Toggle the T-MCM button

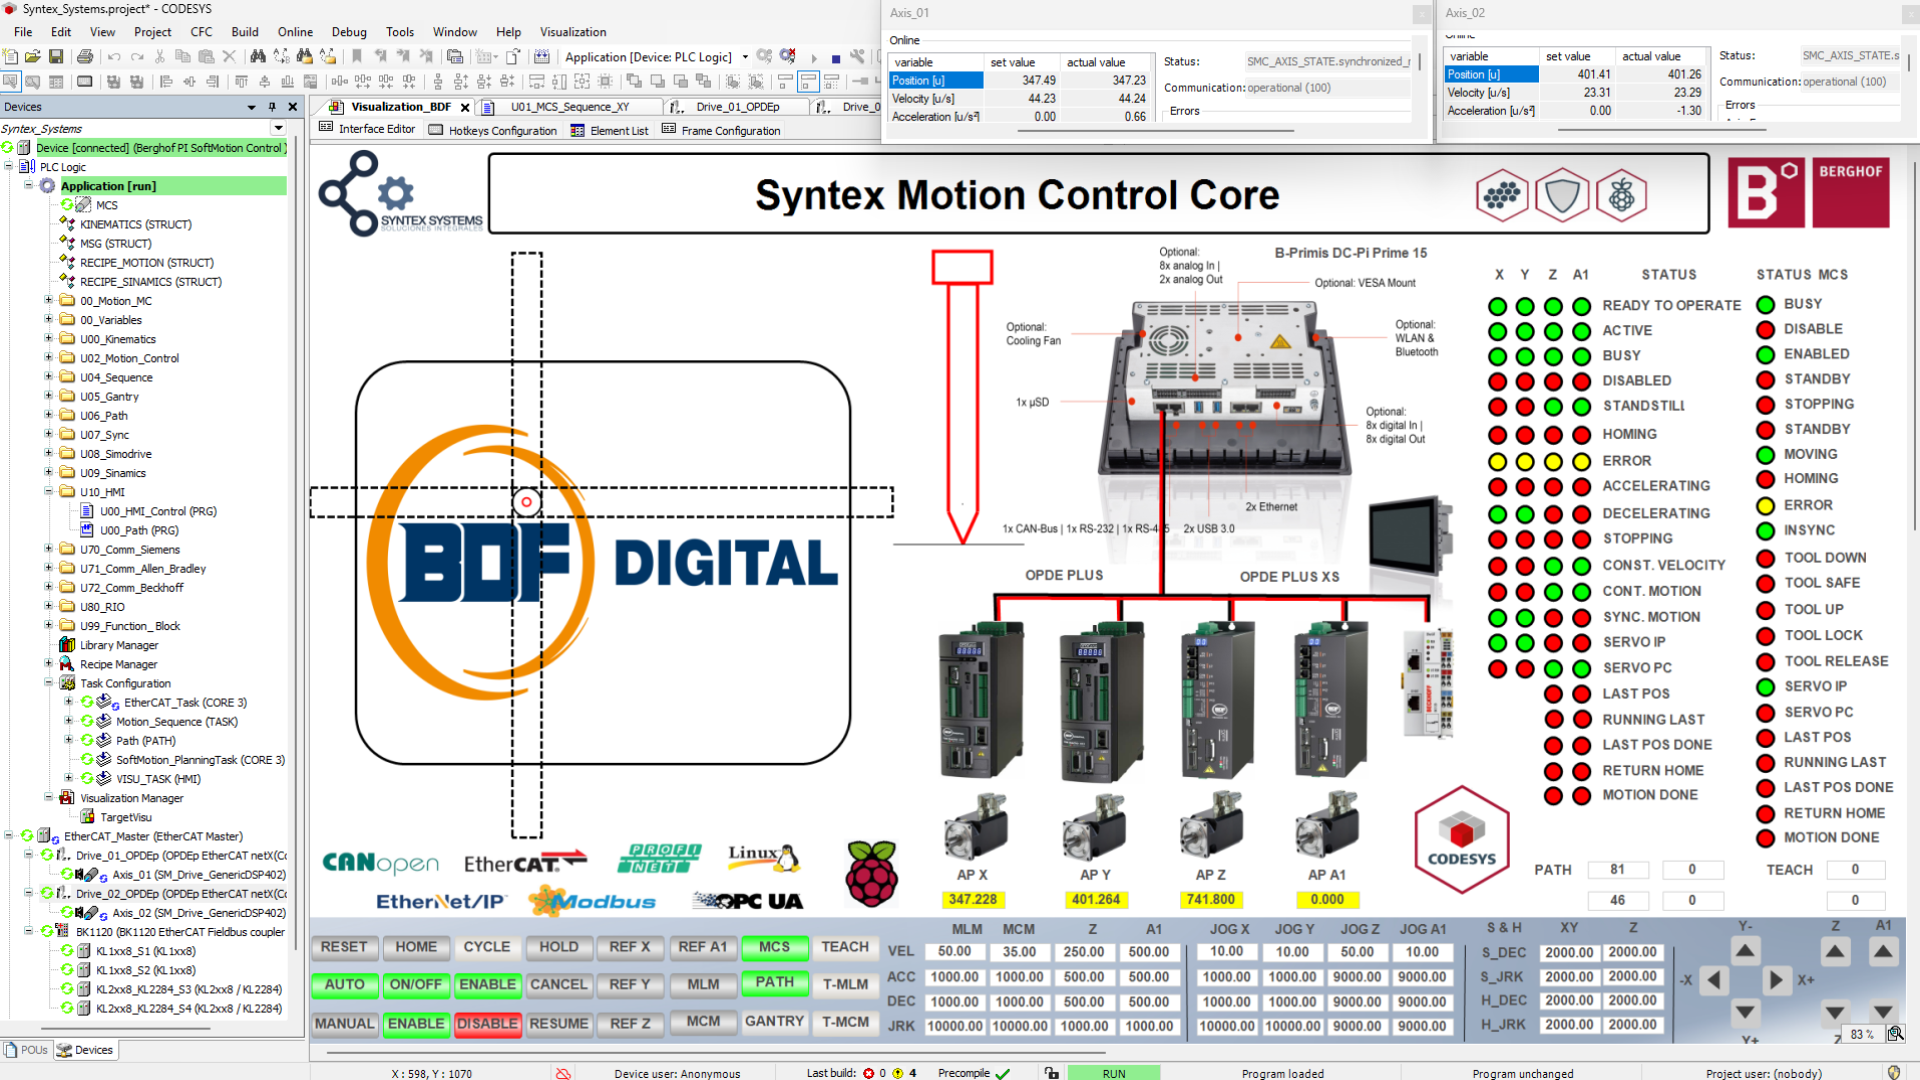845,1022
